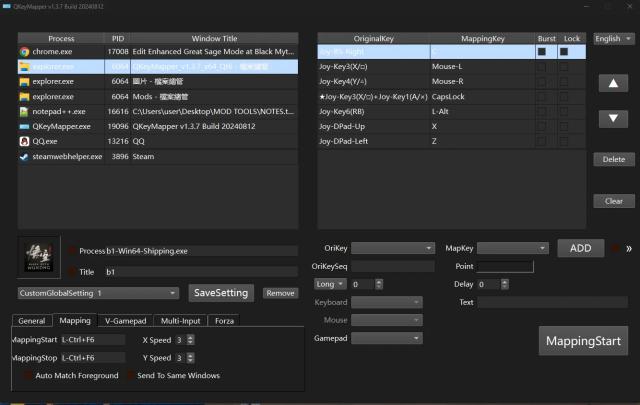Click the steamwebhelper.exe Steam icon
This screenshot has height=405, width=640.
coord(24,156)
